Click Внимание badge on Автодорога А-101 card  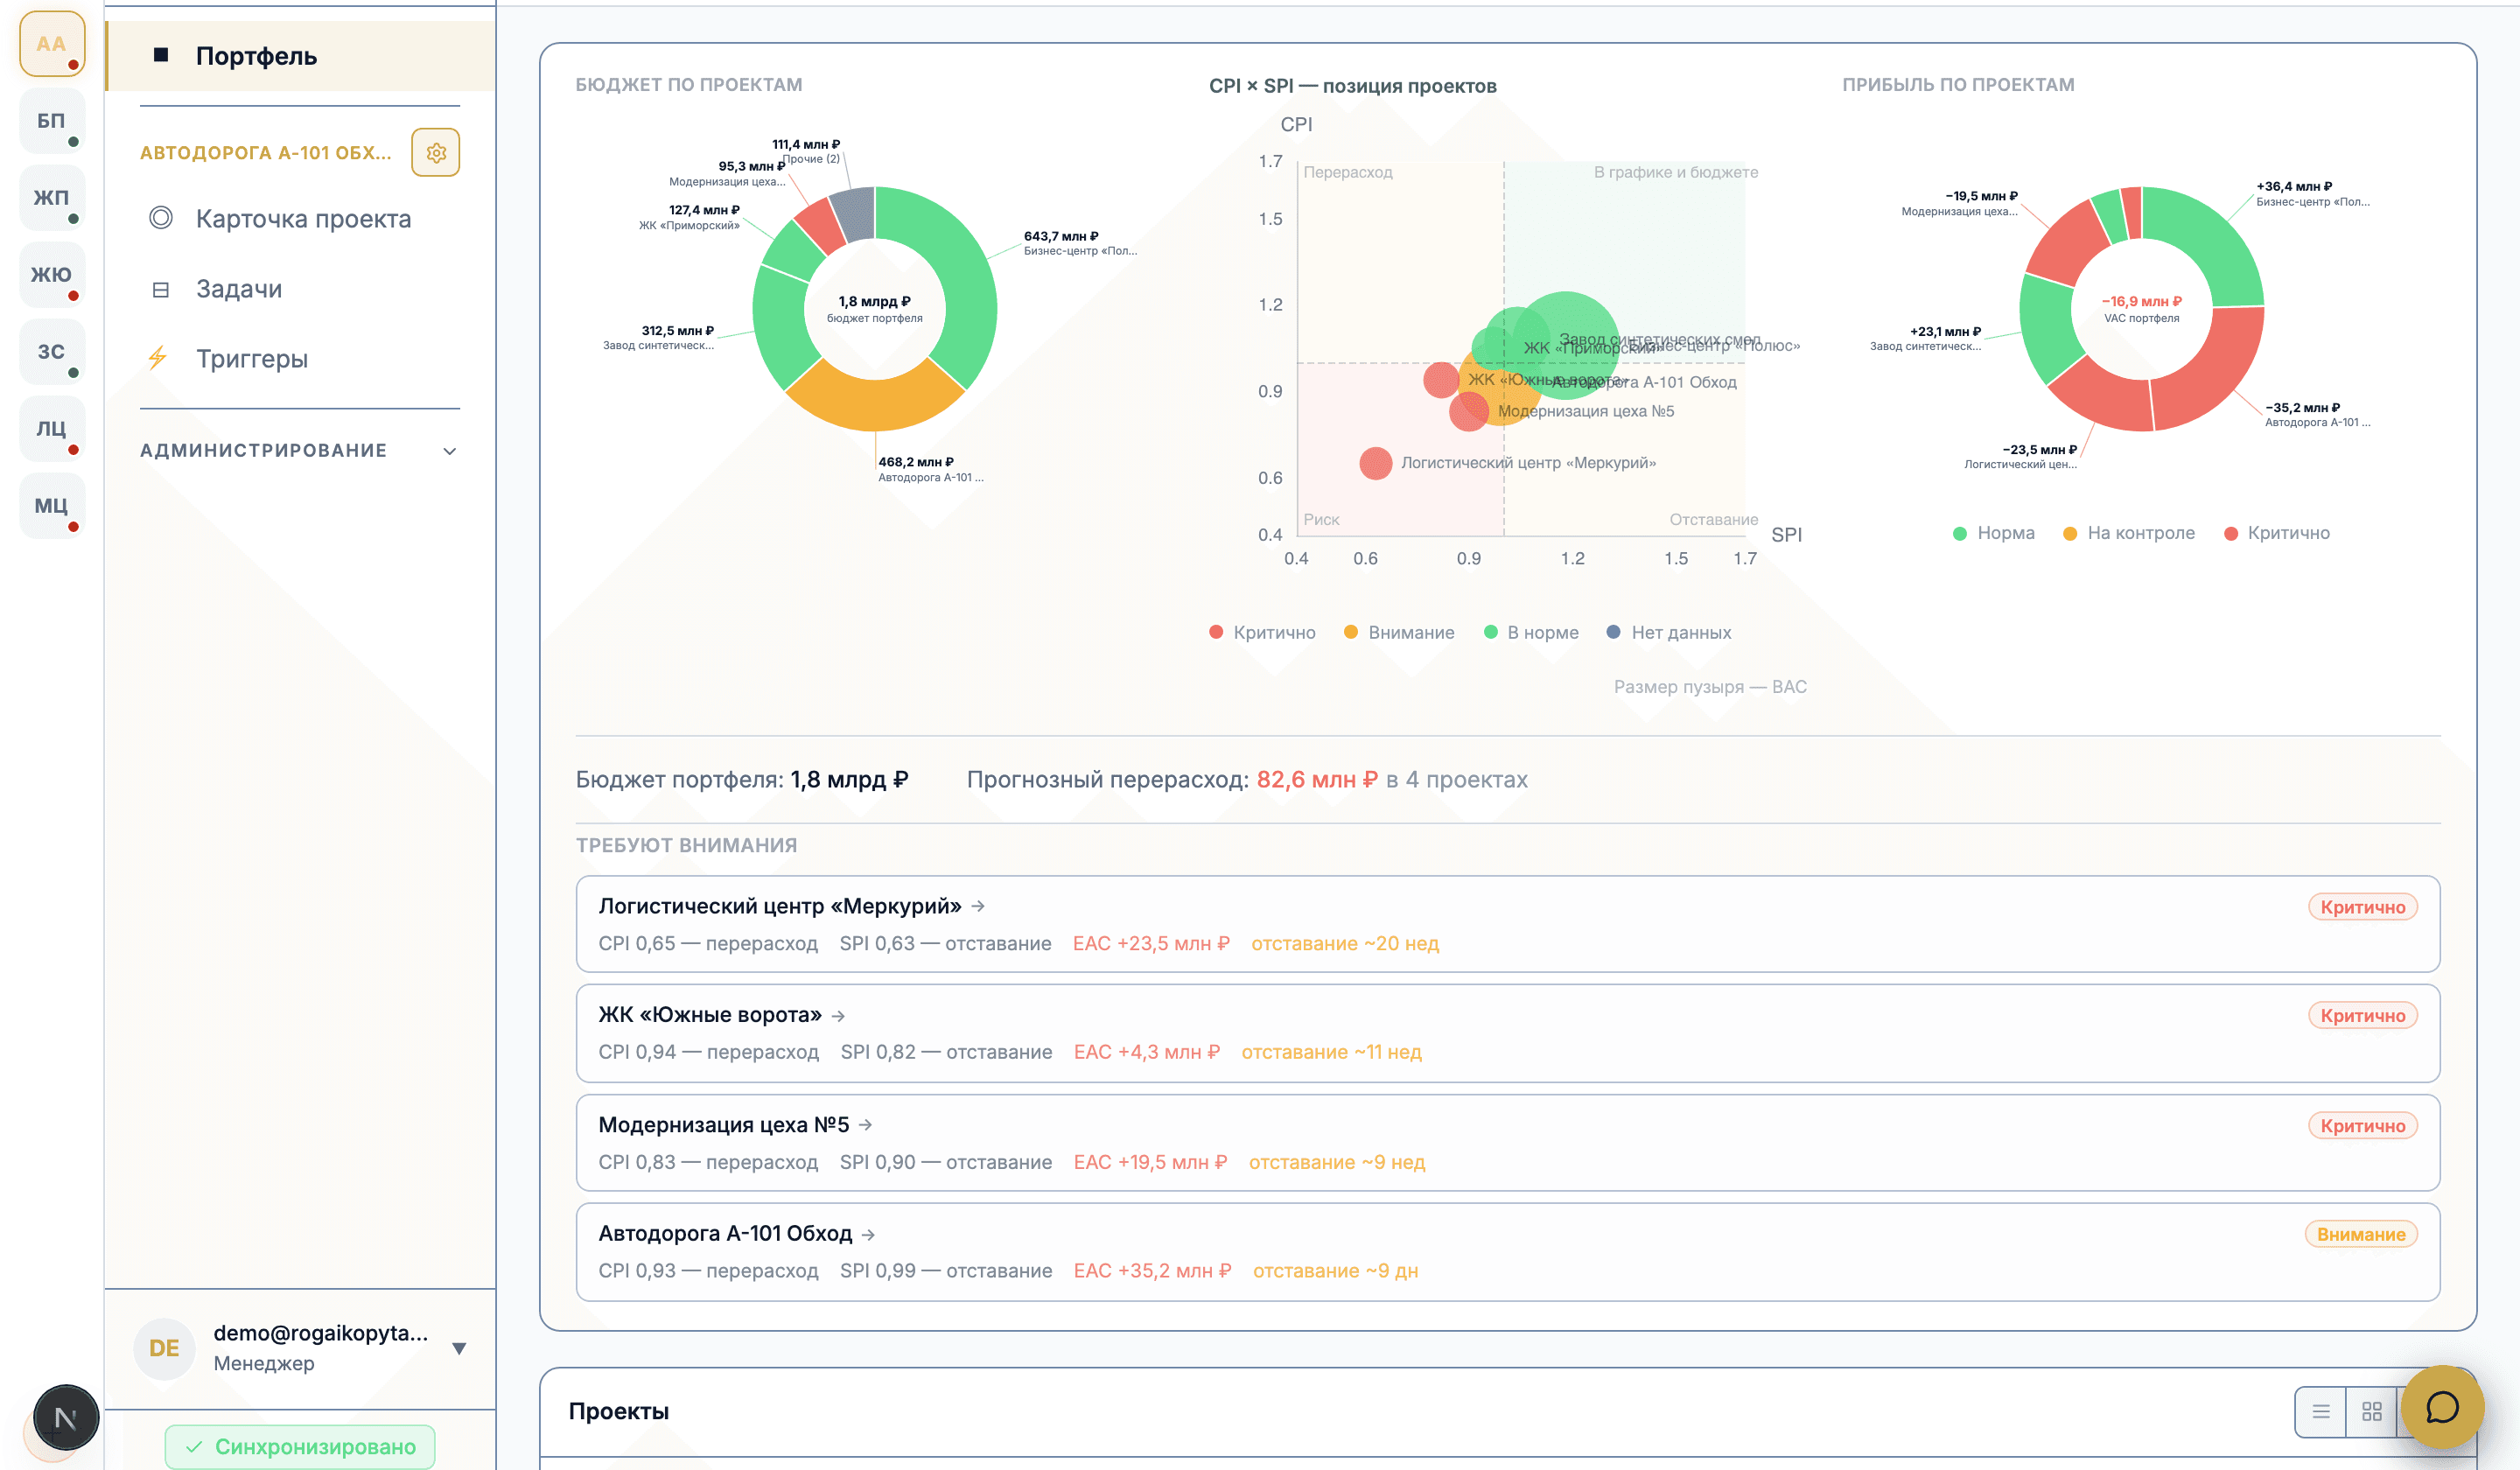[2361, 1235]
